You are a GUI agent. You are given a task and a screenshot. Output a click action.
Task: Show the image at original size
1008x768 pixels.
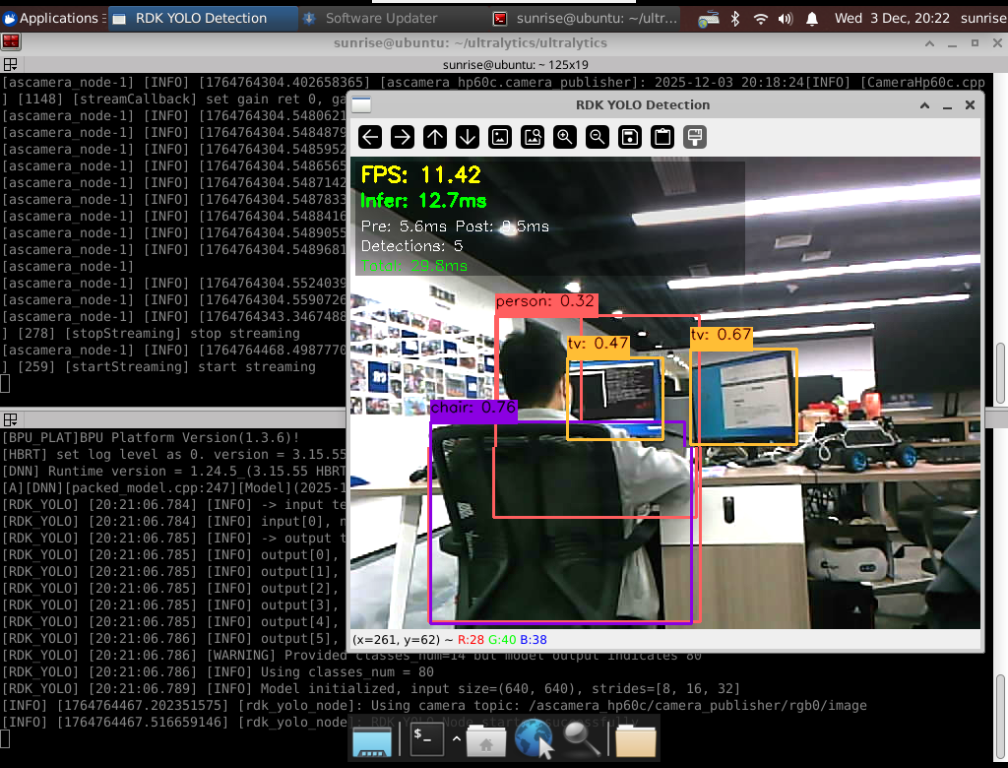point(500,137)
